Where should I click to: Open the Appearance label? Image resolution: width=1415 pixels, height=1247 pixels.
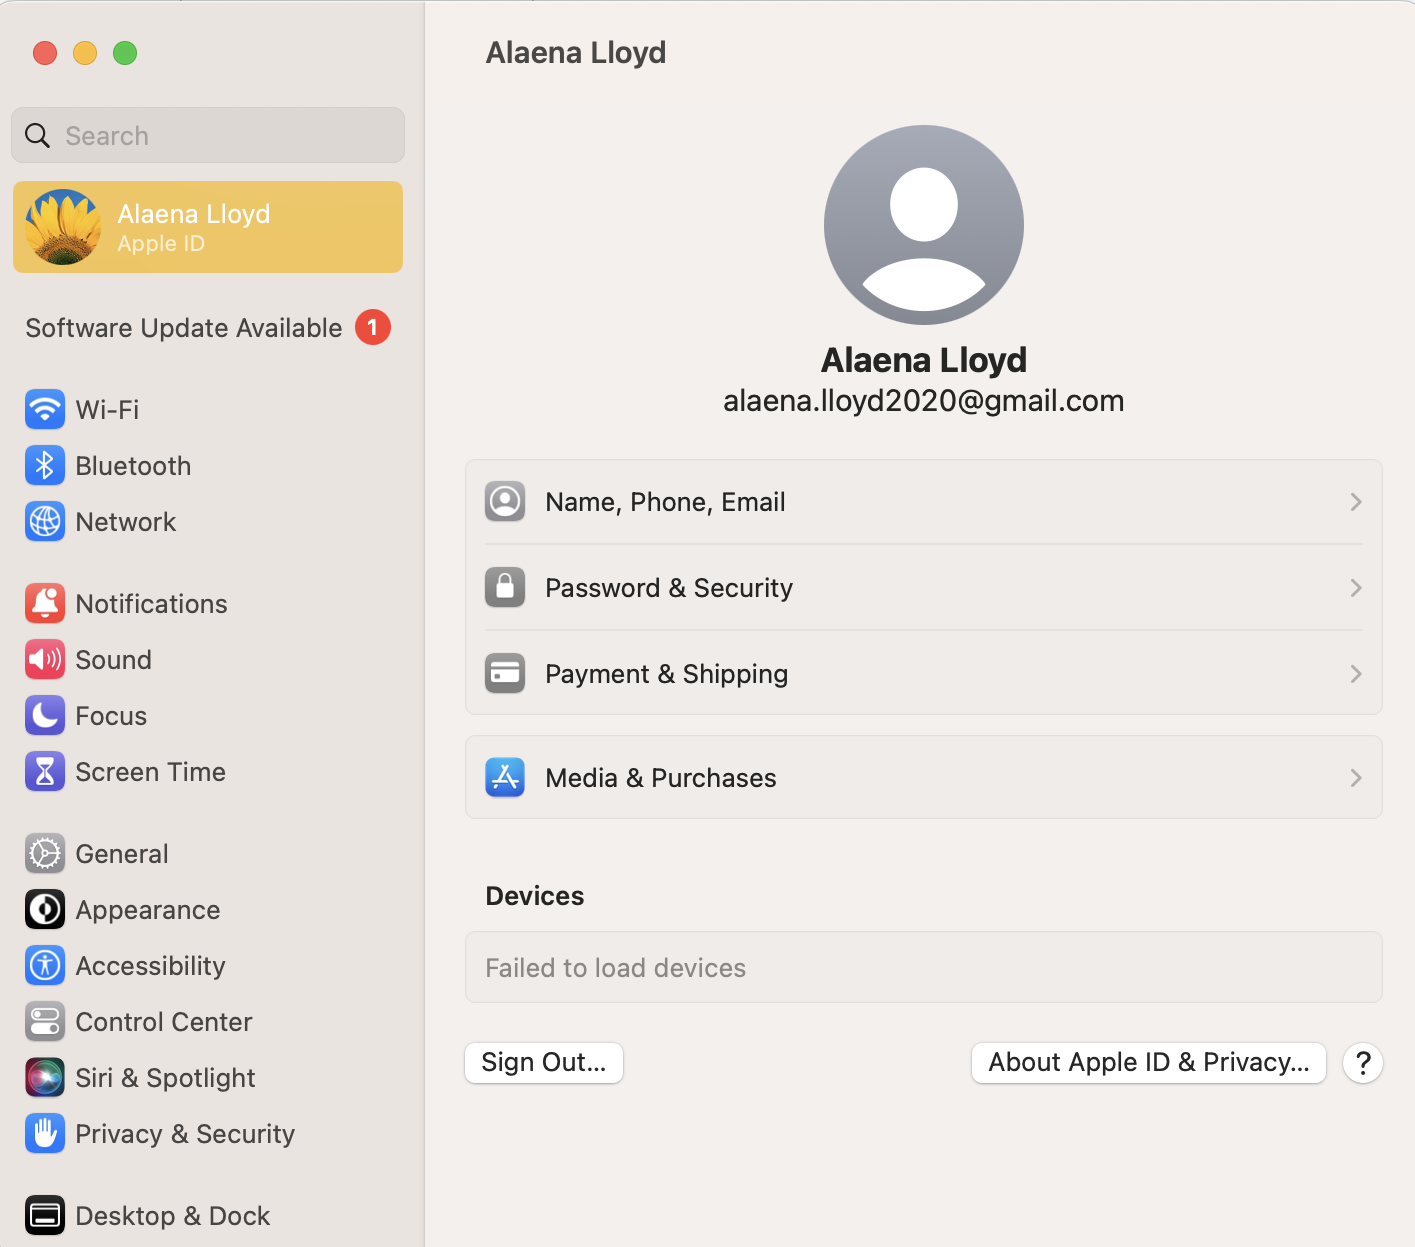(148, 910)
